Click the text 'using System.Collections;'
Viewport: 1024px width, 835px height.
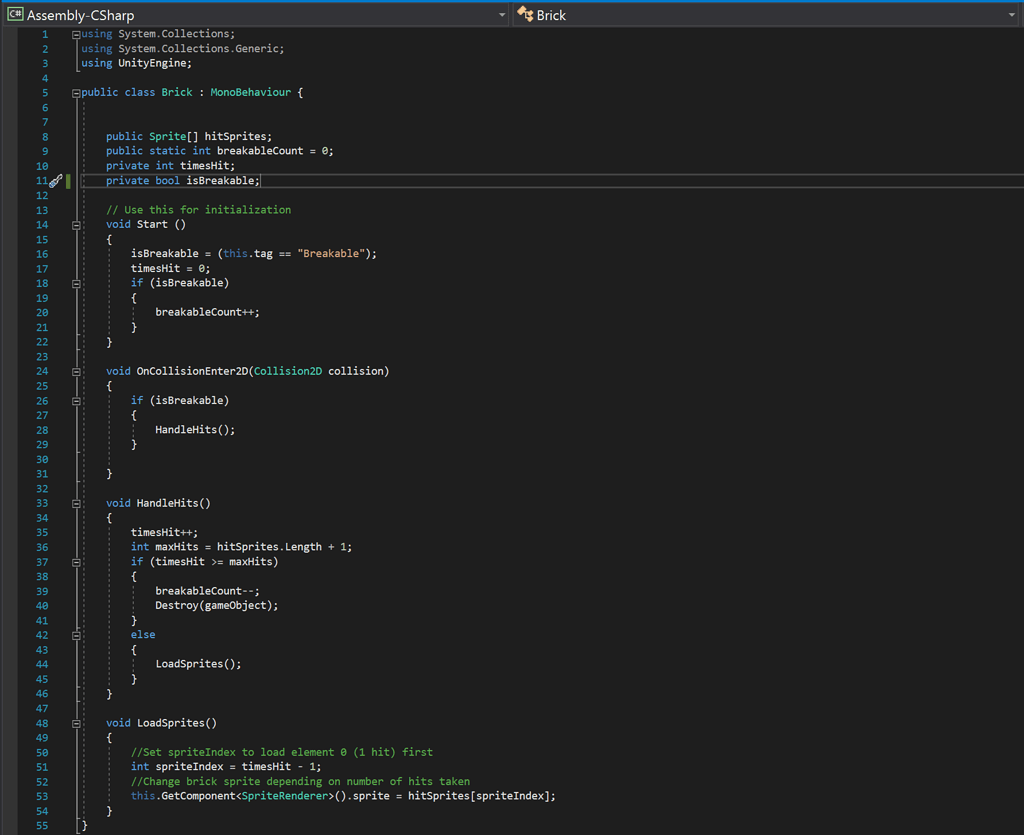(x=158, y=34)
